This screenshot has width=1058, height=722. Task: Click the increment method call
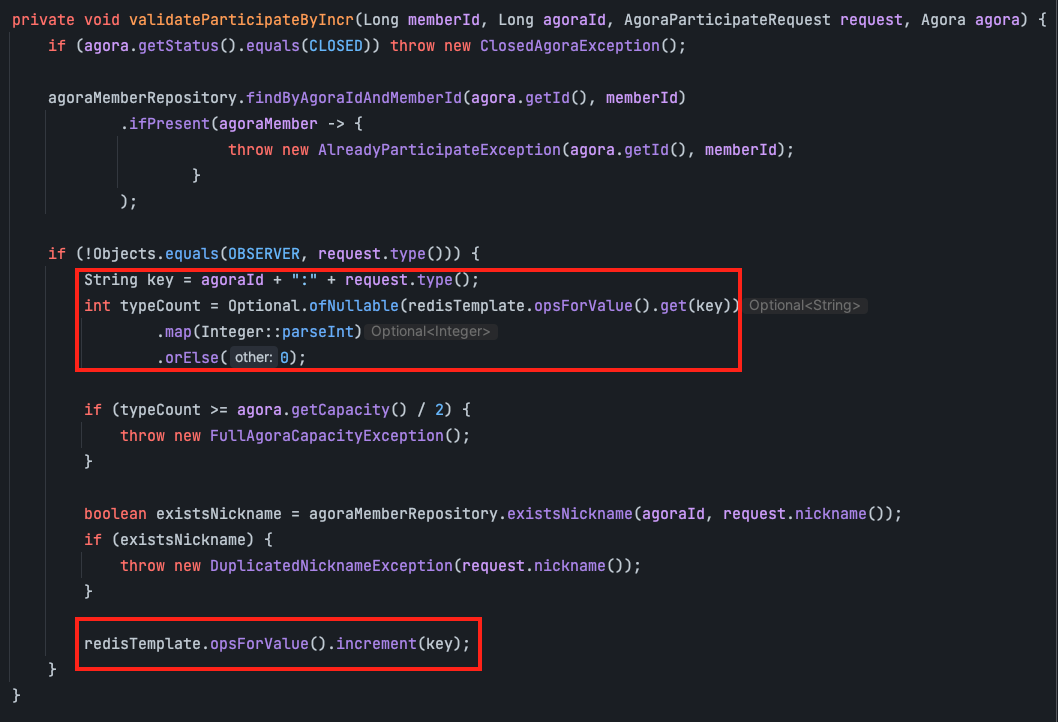click(377, 643)
